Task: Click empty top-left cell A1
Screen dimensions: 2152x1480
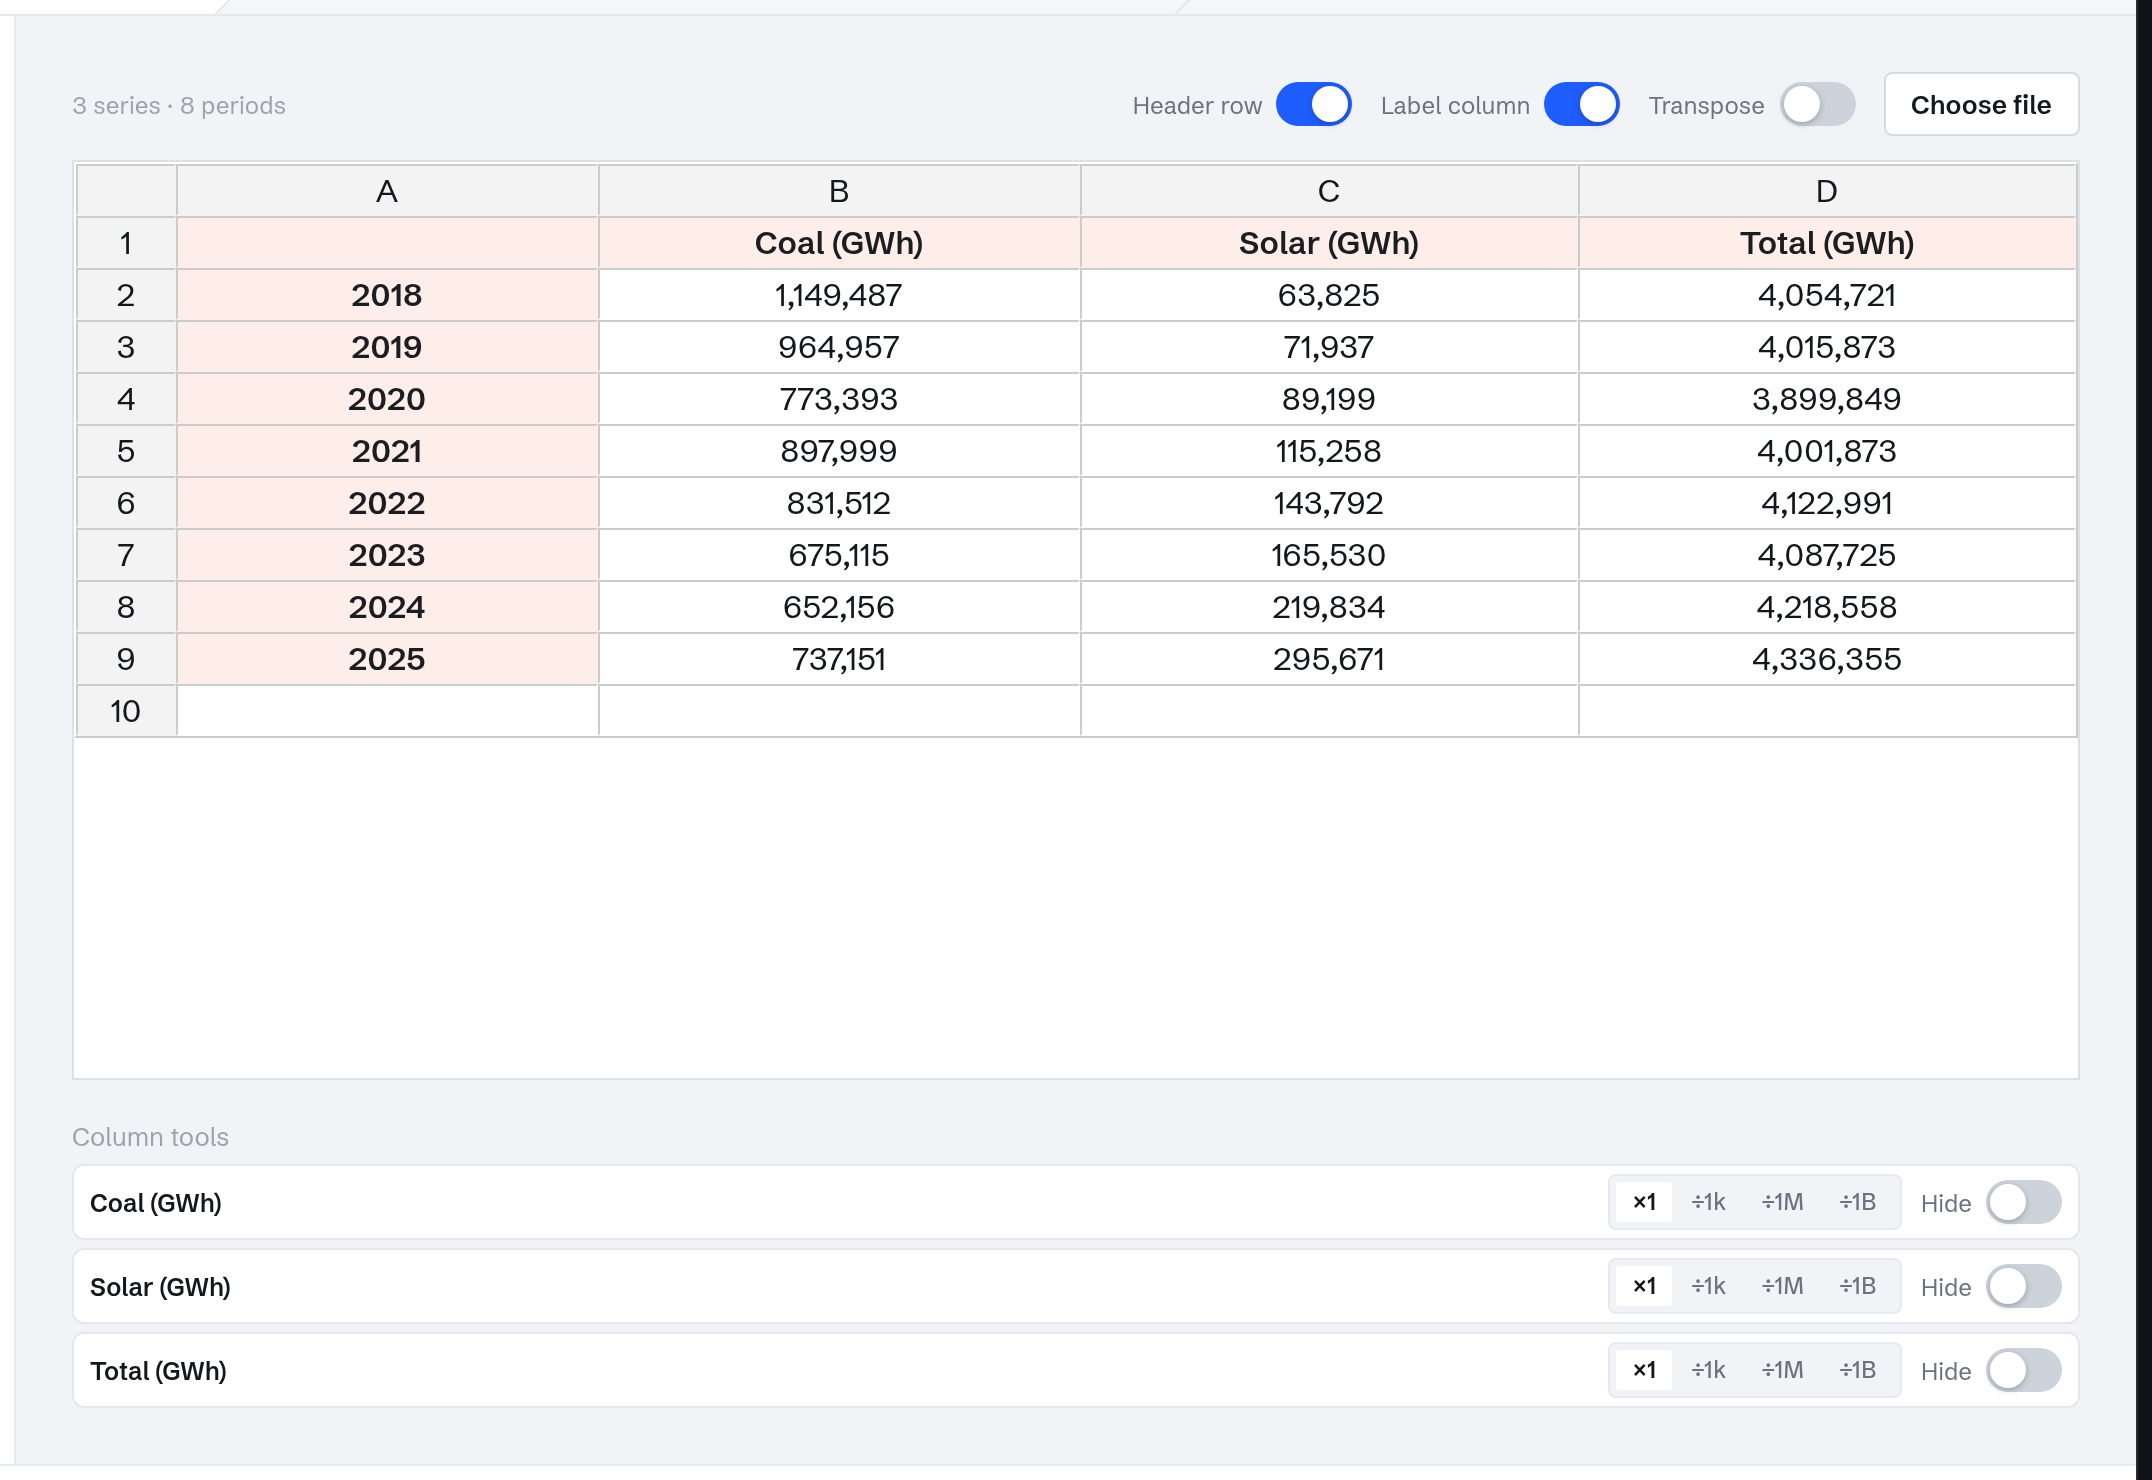Action: point(387,243)
